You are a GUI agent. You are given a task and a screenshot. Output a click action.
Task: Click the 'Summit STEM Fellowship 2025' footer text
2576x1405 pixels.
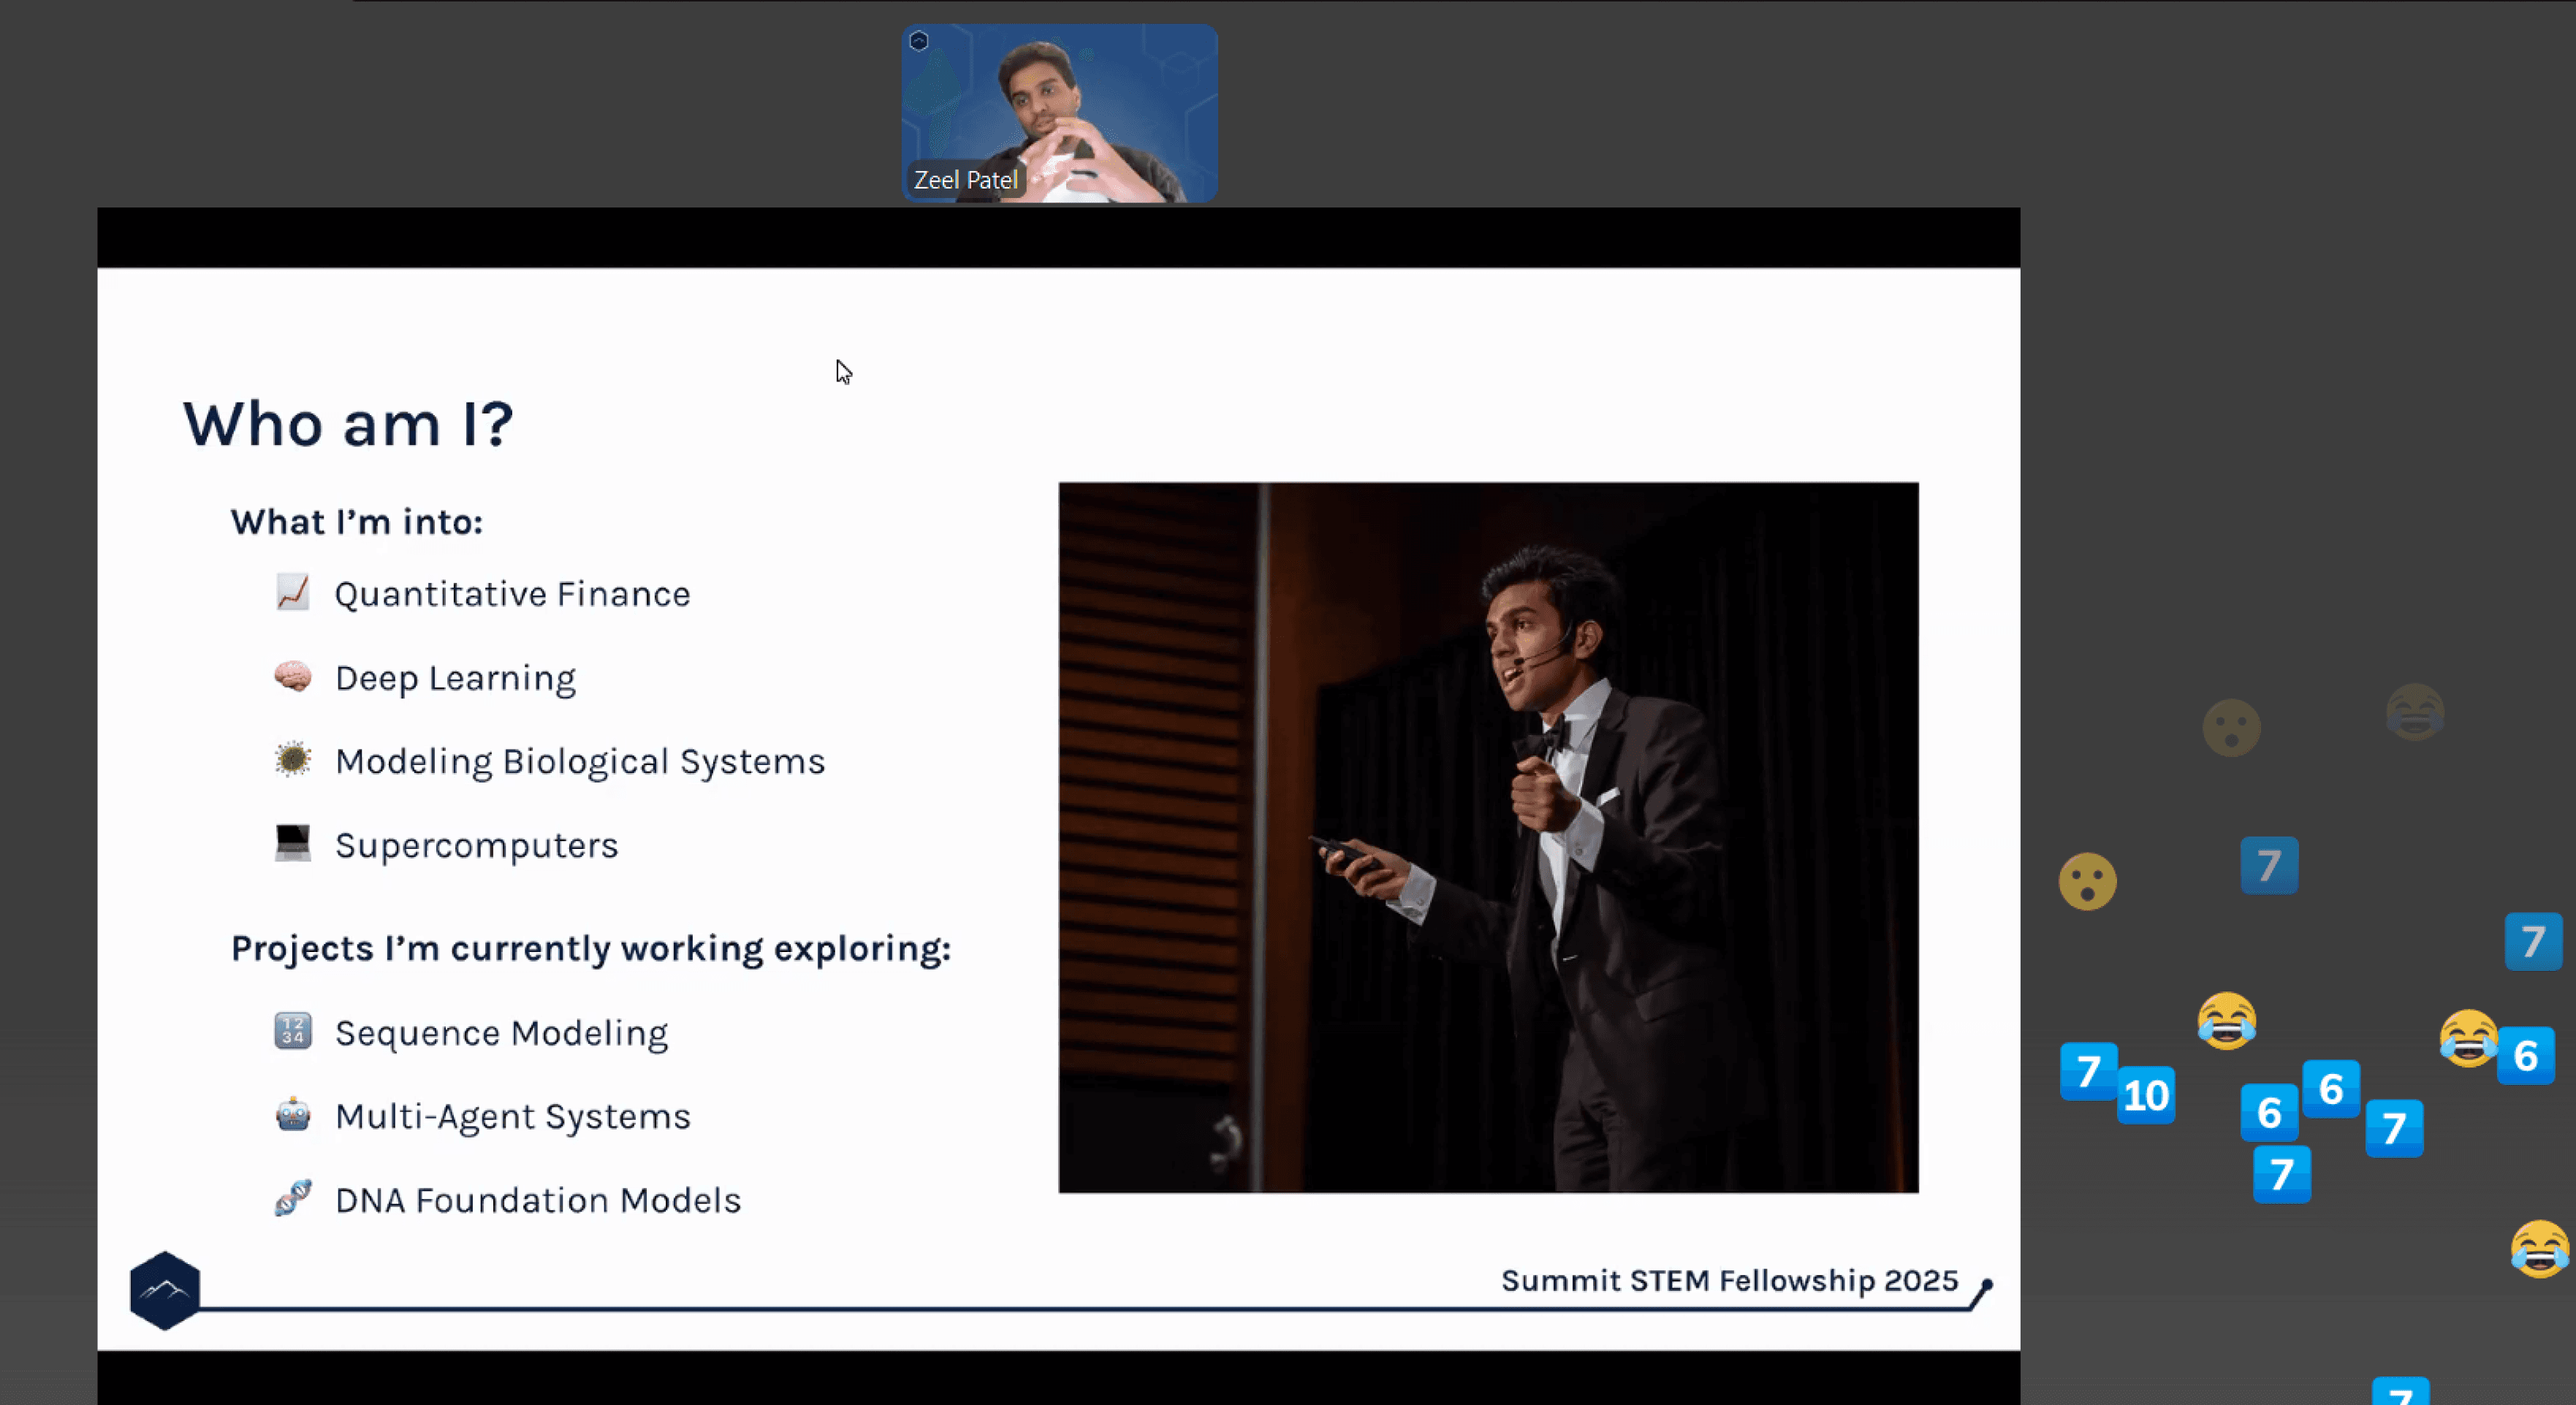(1729, 1280)
